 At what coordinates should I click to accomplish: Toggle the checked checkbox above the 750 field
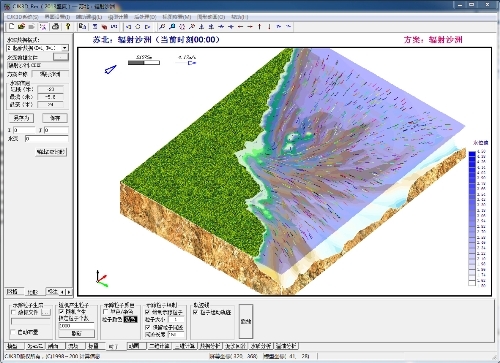tap(148, 327)
